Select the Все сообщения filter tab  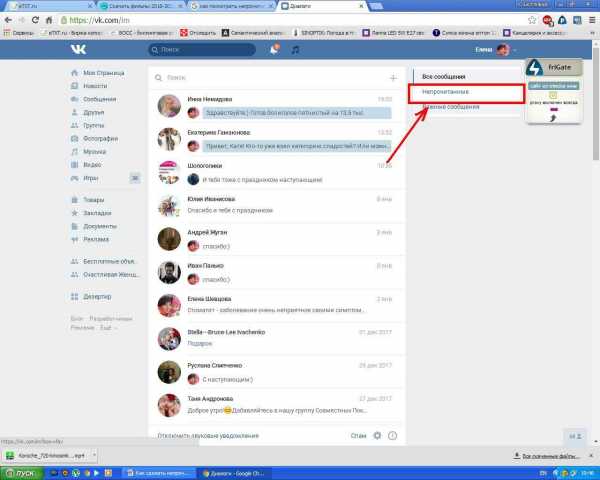[x=443, y=77]
